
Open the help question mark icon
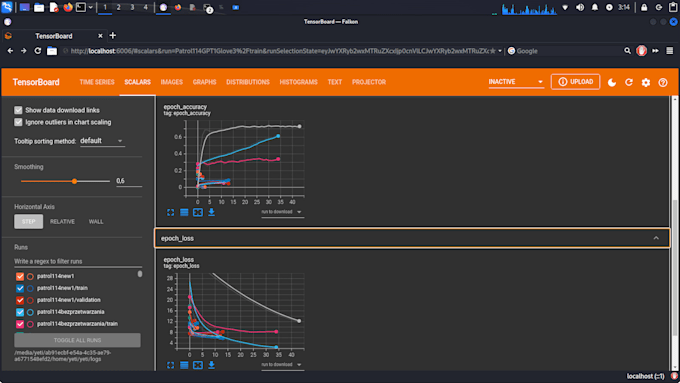click(663, 82)
